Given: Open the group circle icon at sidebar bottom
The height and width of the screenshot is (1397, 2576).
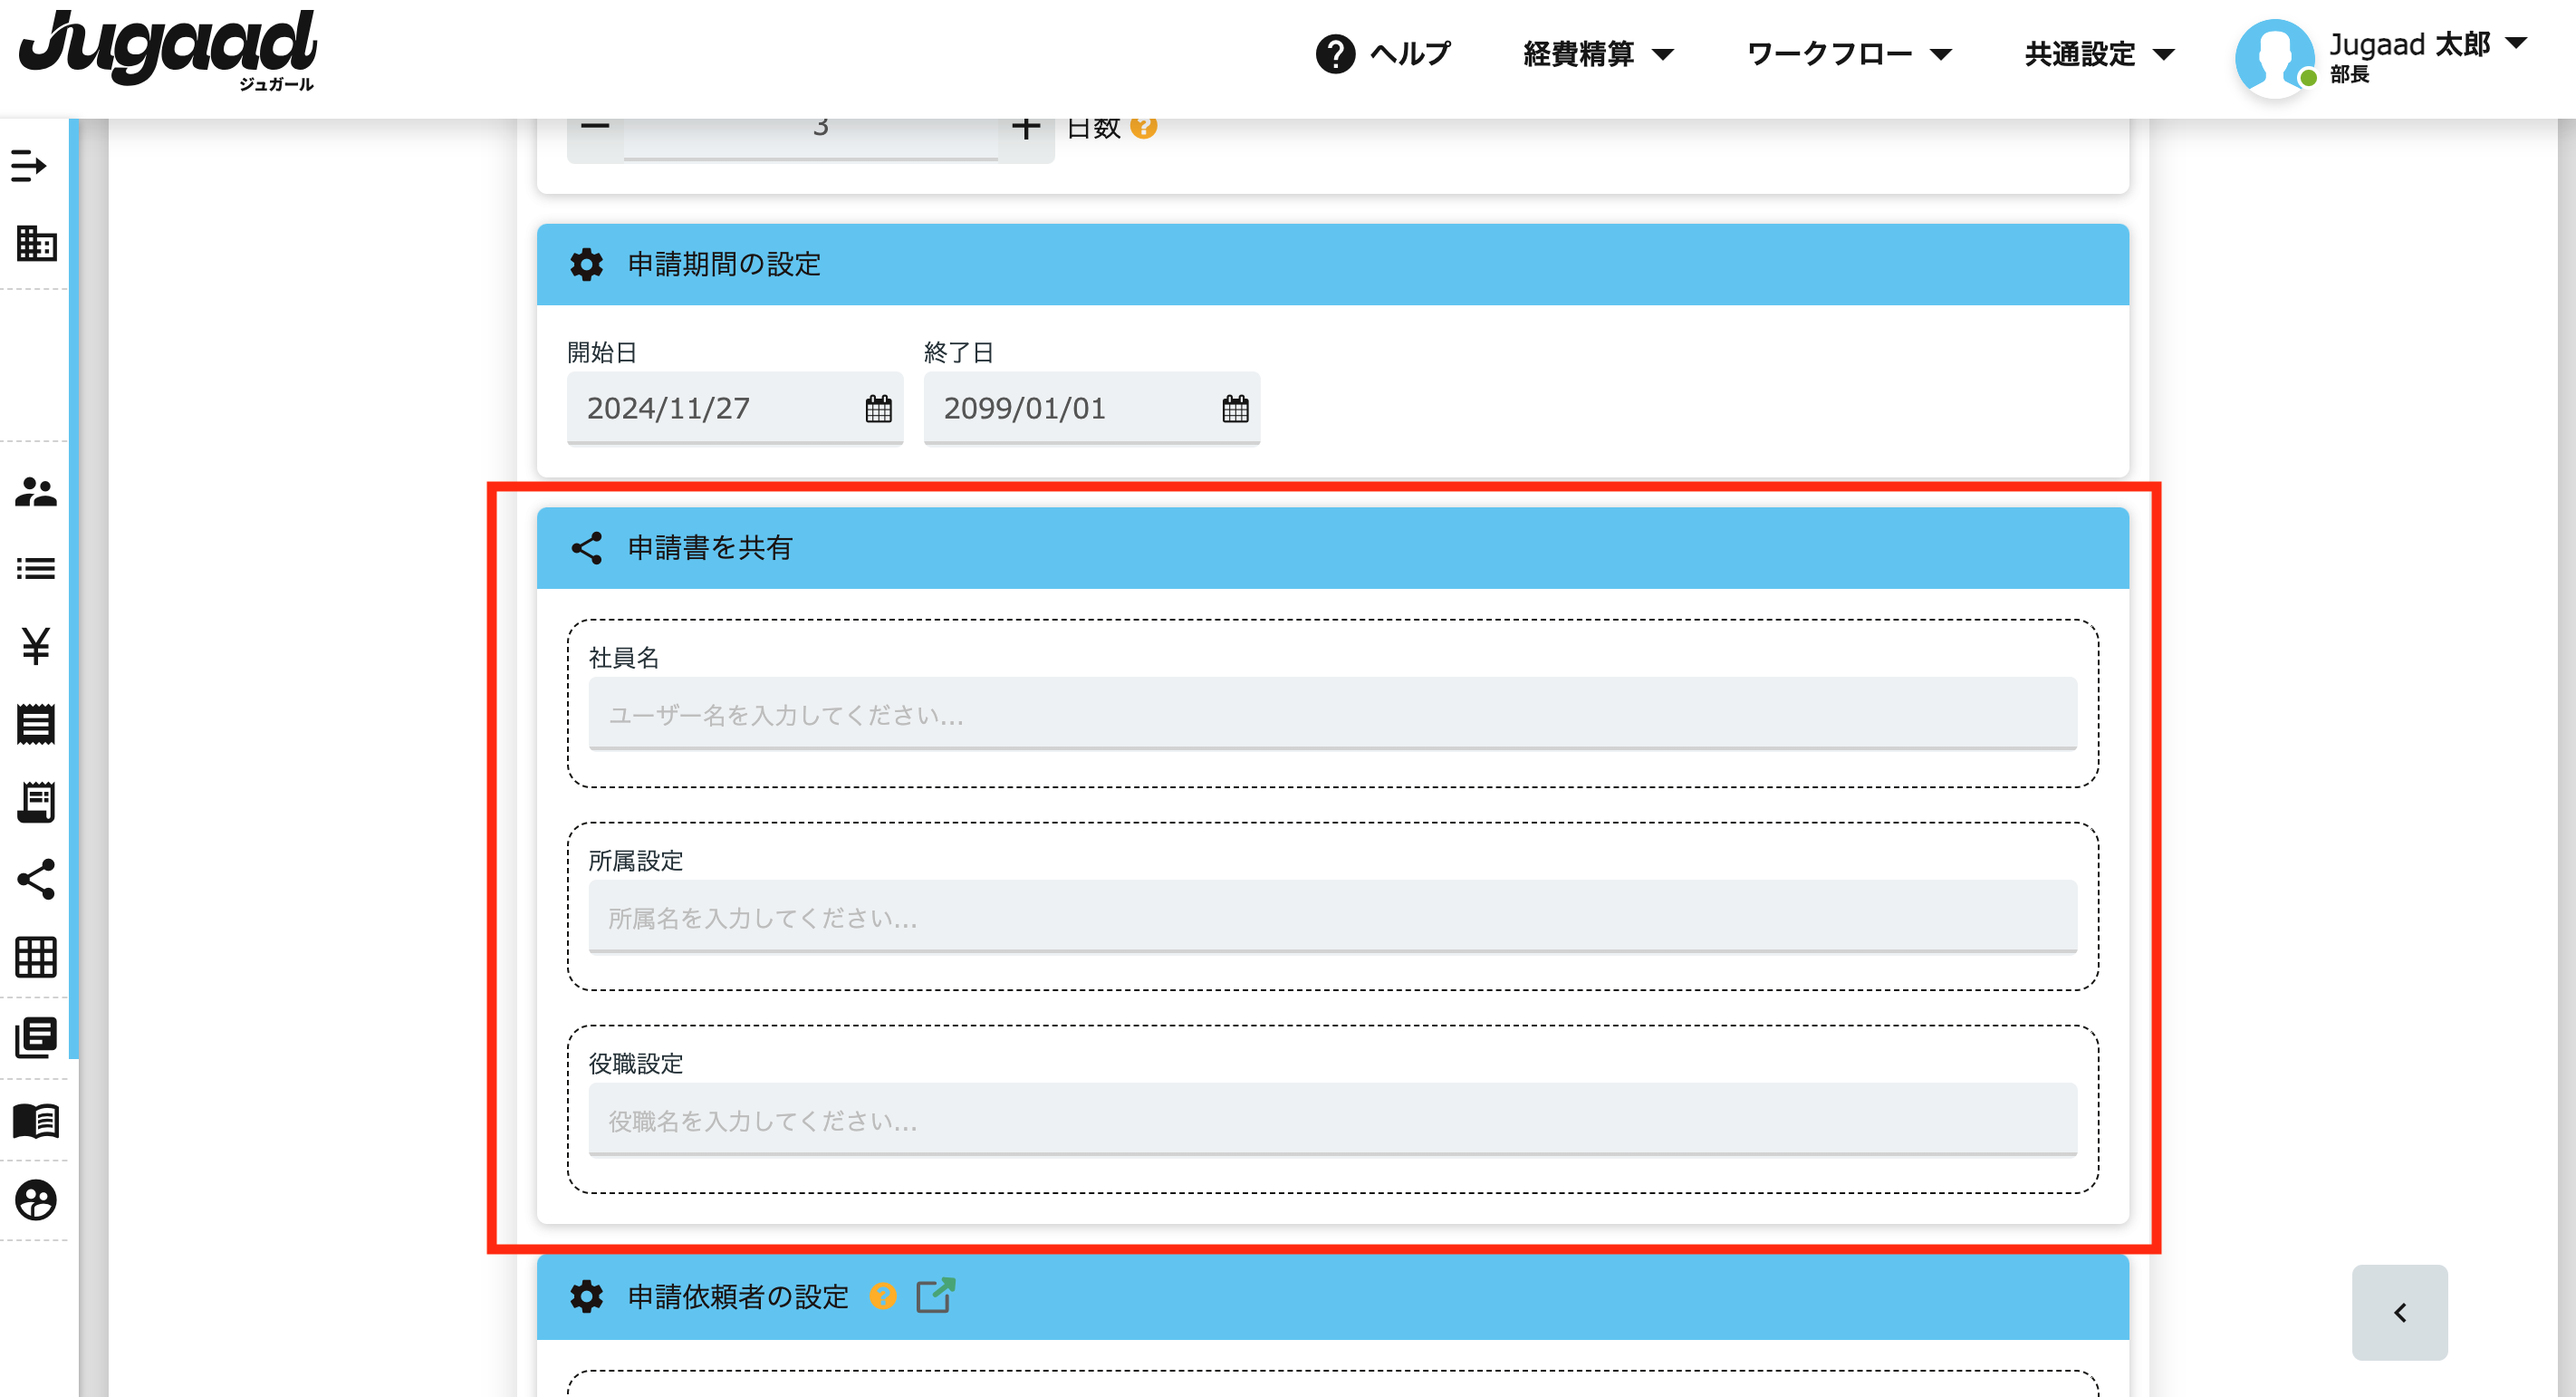Looking at the screenshot, I should click(x=36, y=1200).
